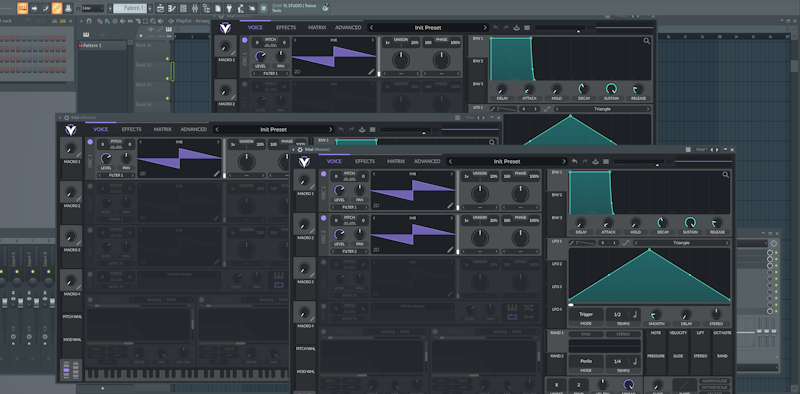
Task: Open the hamburger menu in front Vital
Action: pyautogui.click(x=606, y=161)
